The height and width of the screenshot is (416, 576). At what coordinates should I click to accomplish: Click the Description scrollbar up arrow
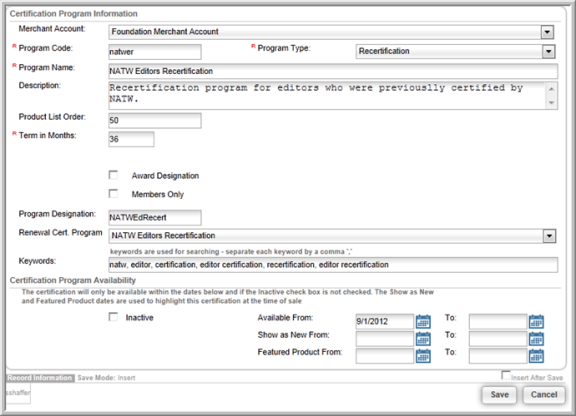(x=551, y=89)
